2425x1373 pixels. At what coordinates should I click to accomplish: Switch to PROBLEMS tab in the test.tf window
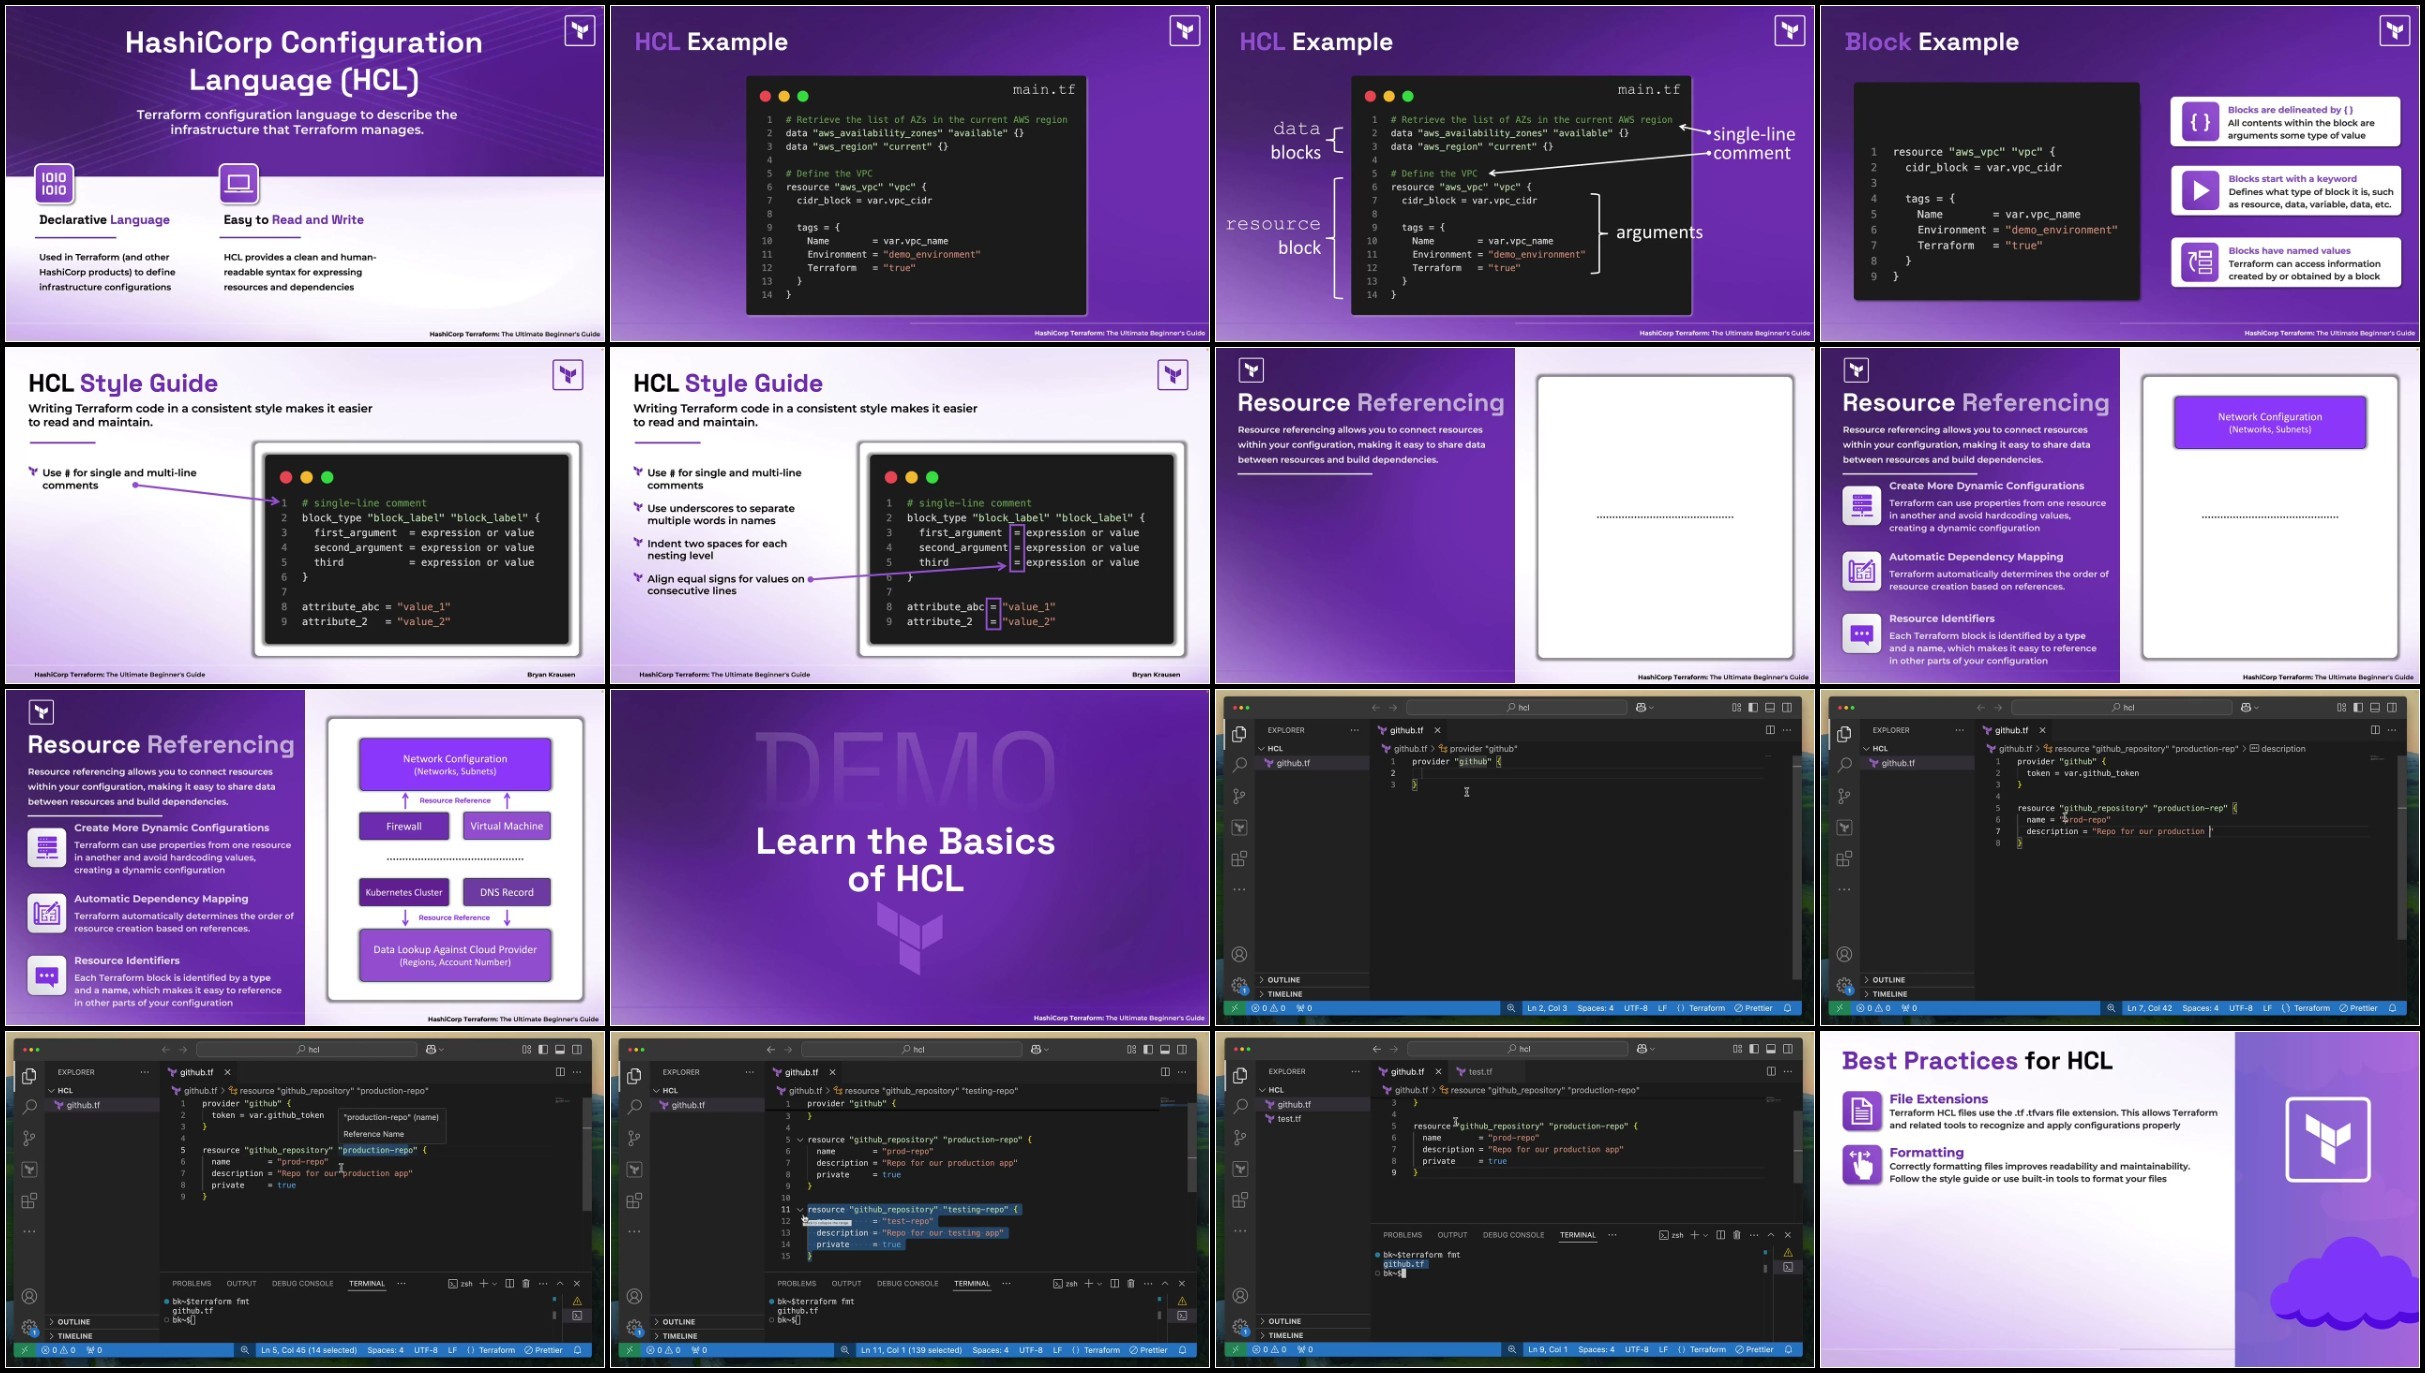click(x=1402, y=1235)
